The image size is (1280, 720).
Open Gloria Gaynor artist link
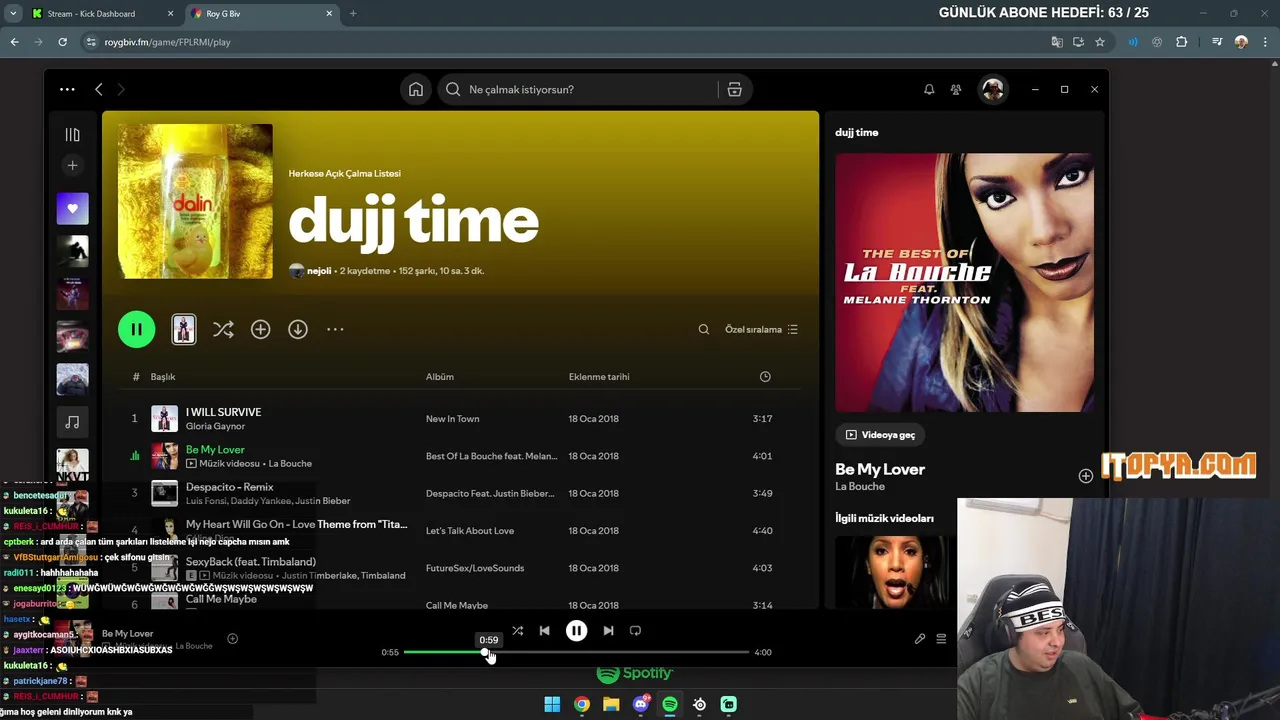pyautogui.click(x=215, y=426)
